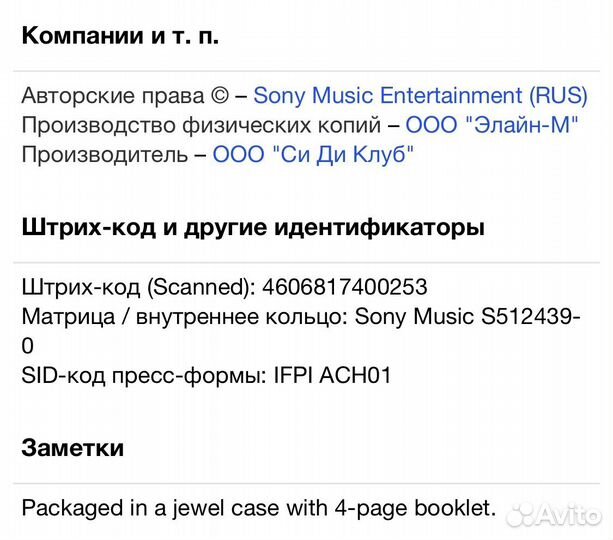Viewport: 613px width, 540px height.
Task: Click the "Производство физических копий" label
Action: tap(202, 125)
